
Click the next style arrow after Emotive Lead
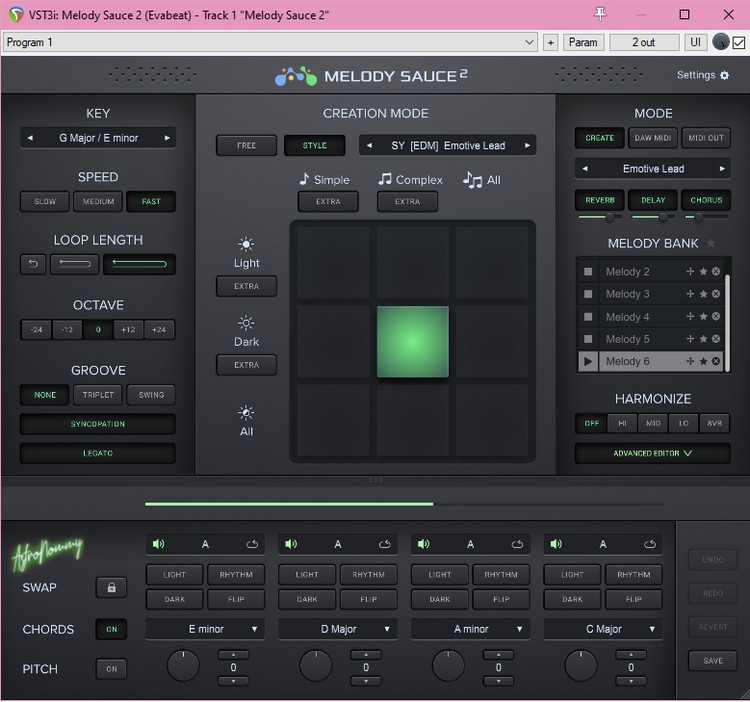pos(527,145)
